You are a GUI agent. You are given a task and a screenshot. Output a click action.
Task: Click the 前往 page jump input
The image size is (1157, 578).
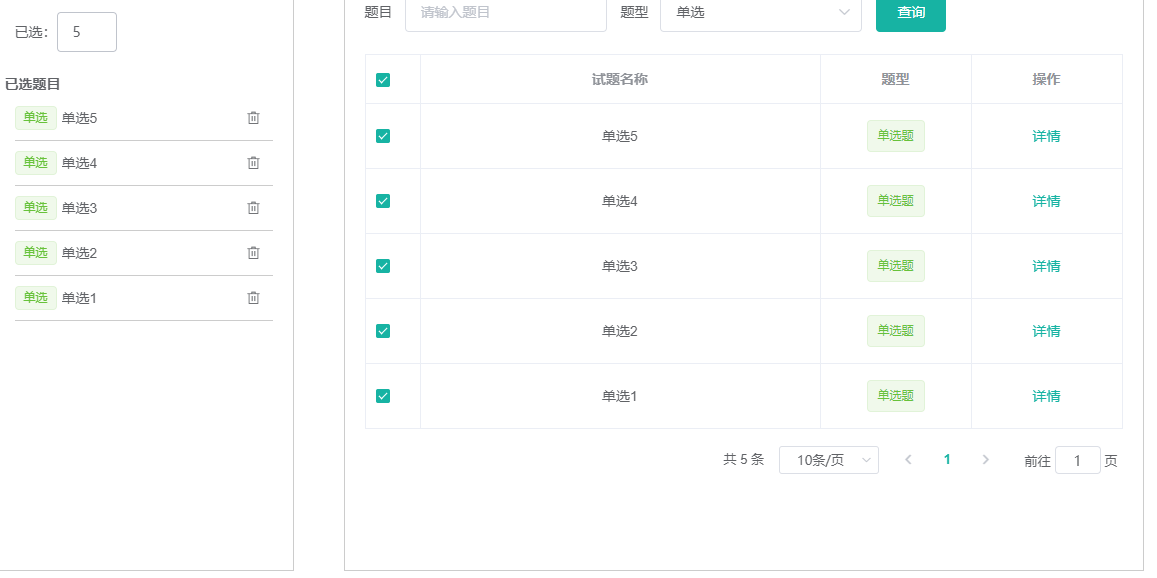point(1077,461)
